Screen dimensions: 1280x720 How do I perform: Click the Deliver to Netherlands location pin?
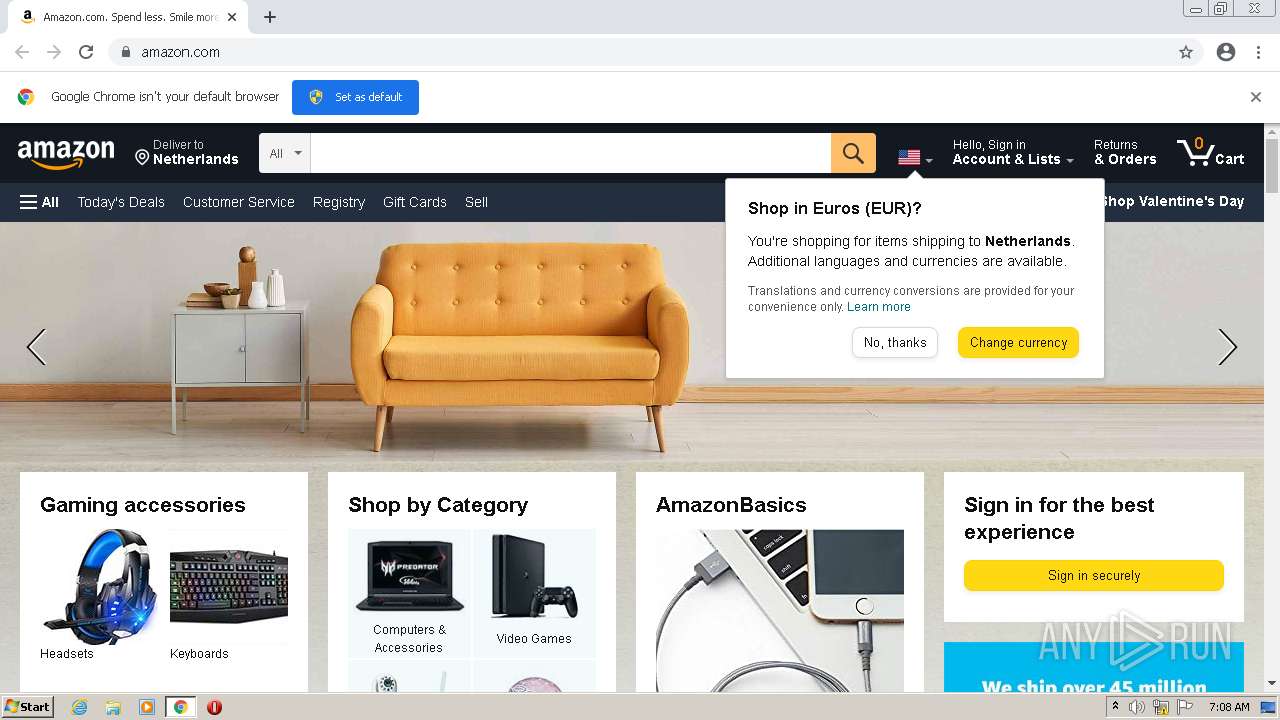(142, 157)
